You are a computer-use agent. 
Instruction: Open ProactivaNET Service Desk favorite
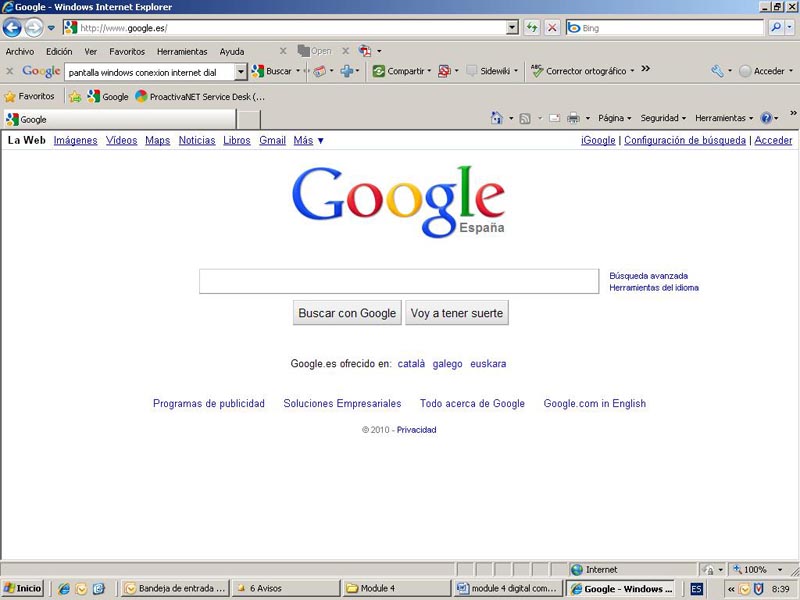[200, 96]
